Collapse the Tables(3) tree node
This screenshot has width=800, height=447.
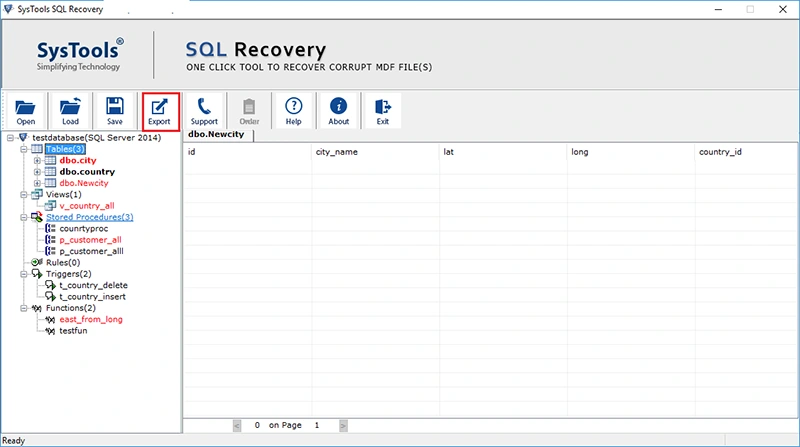23,149
